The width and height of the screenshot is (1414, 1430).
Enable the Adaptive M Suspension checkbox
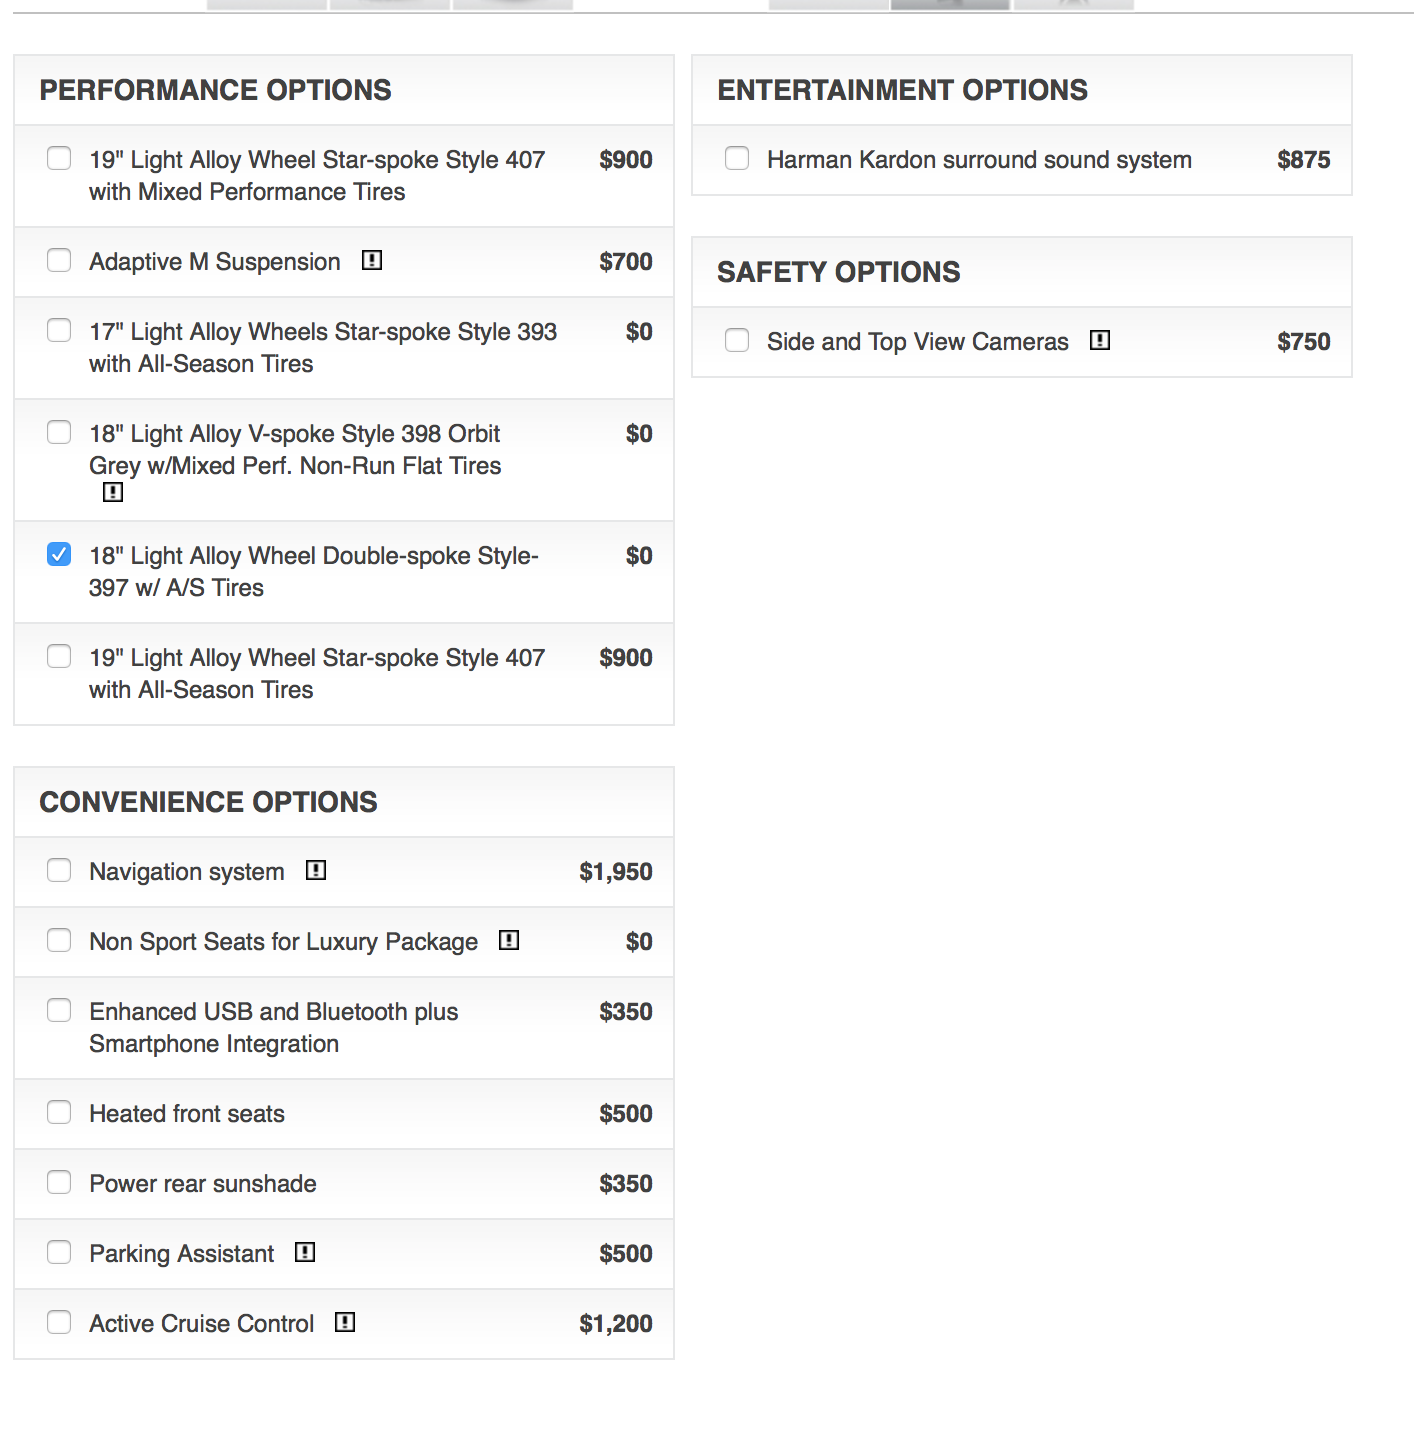pyautogui.click(x=59, y=260)
